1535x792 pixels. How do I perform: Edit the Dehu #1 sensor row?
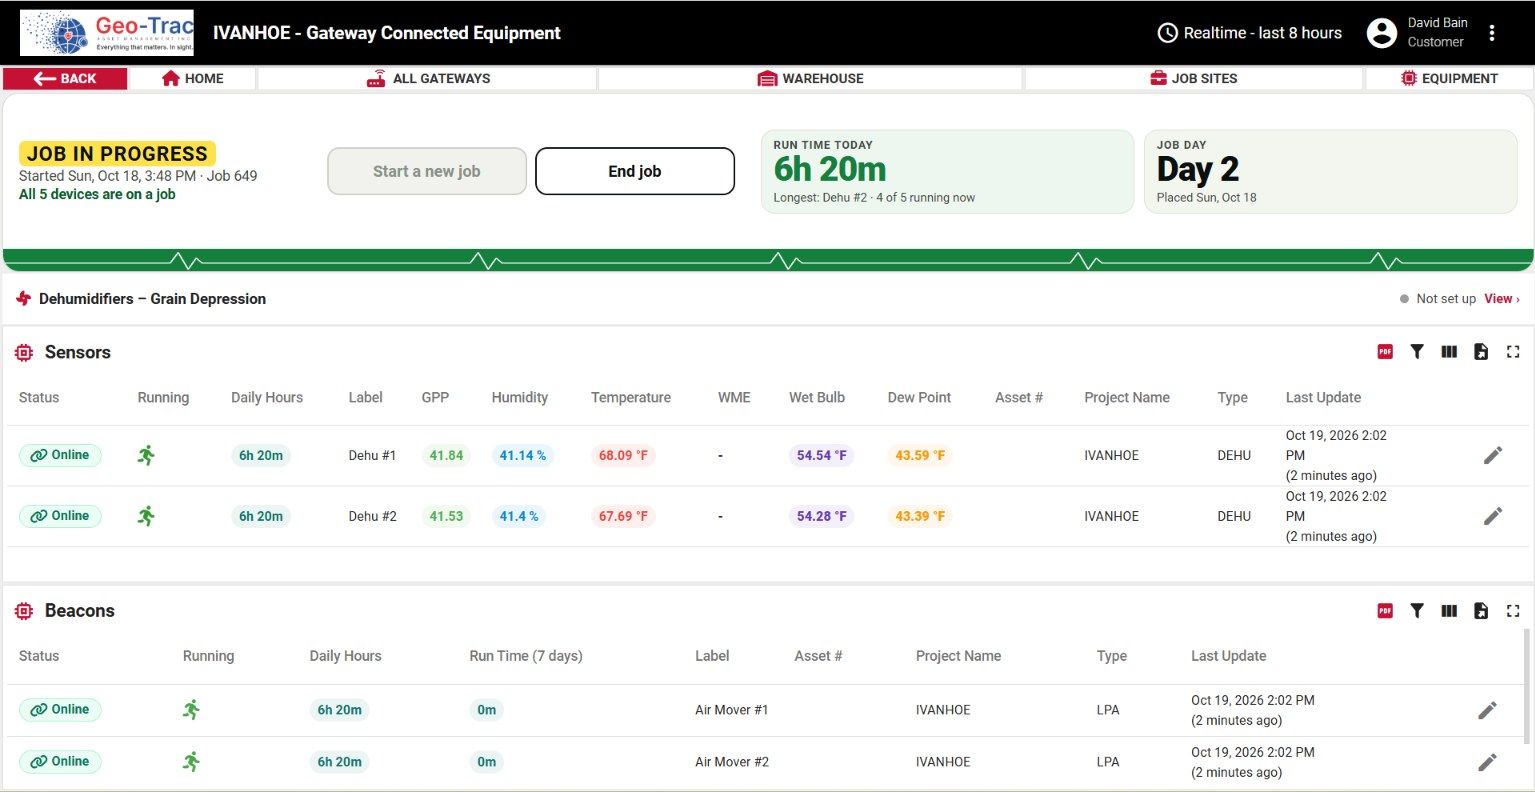1493,455
